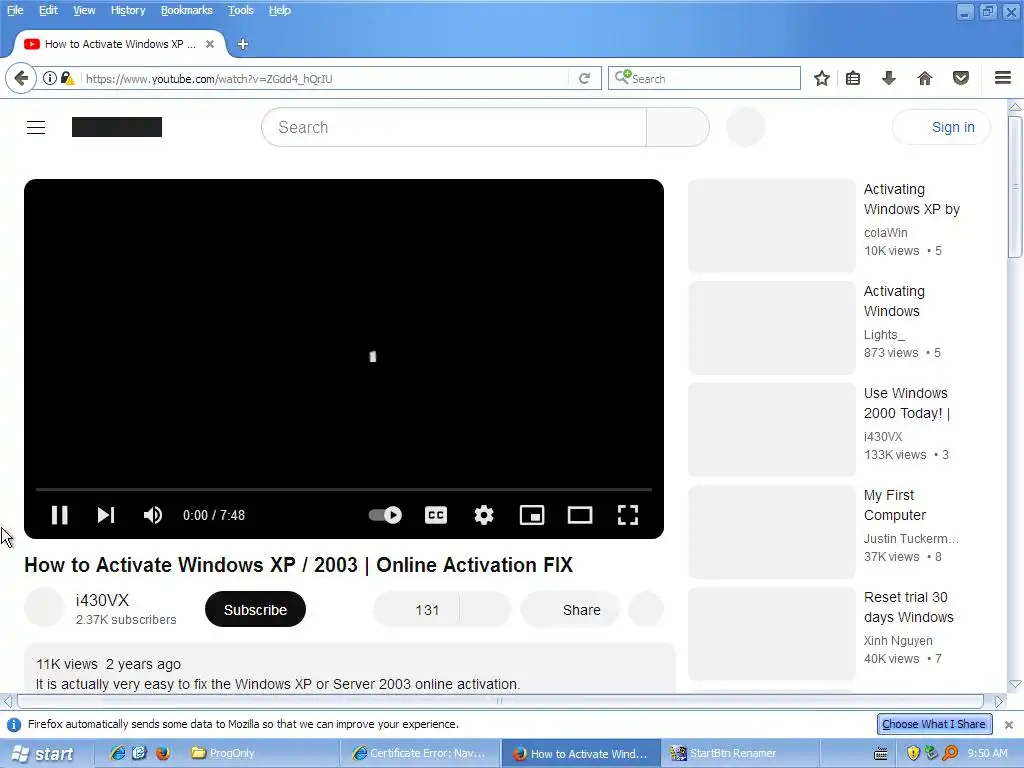1024x768 pixels.
Task: Show site information icon in address bar
Action: [50, 78]
